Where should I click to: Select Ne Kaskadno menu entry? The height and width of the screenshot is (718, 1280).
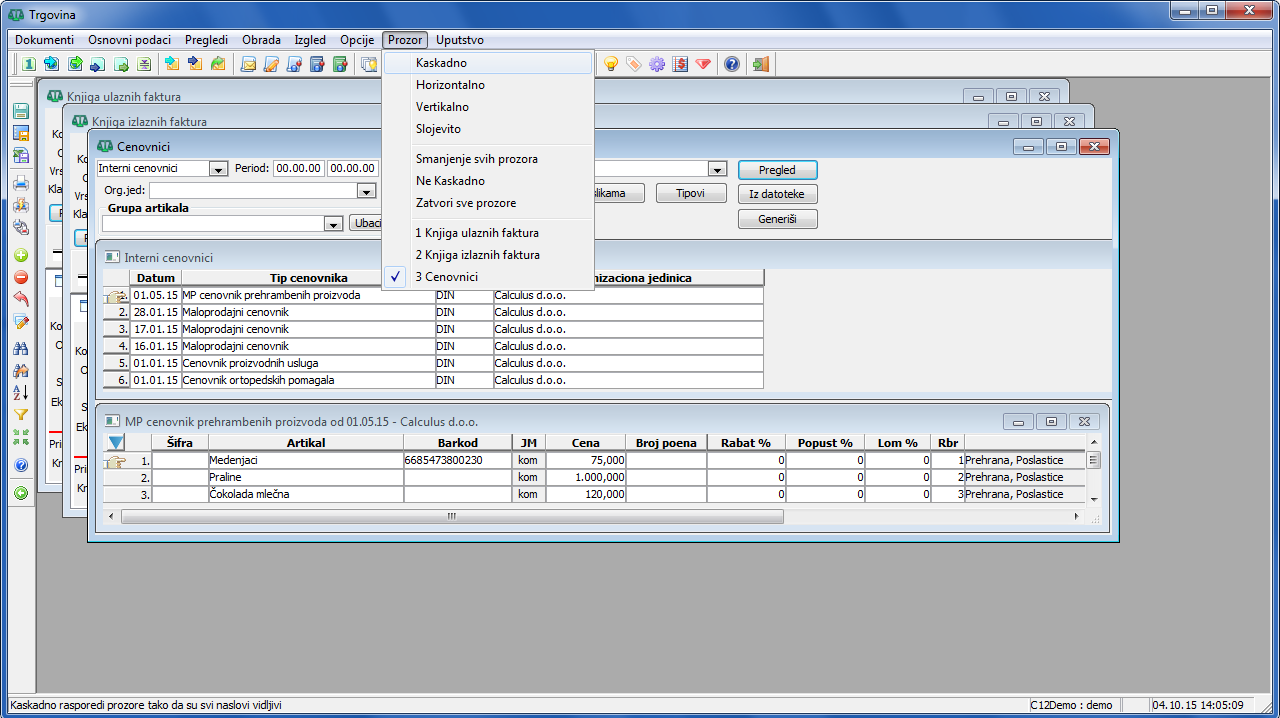pos(488,181)
